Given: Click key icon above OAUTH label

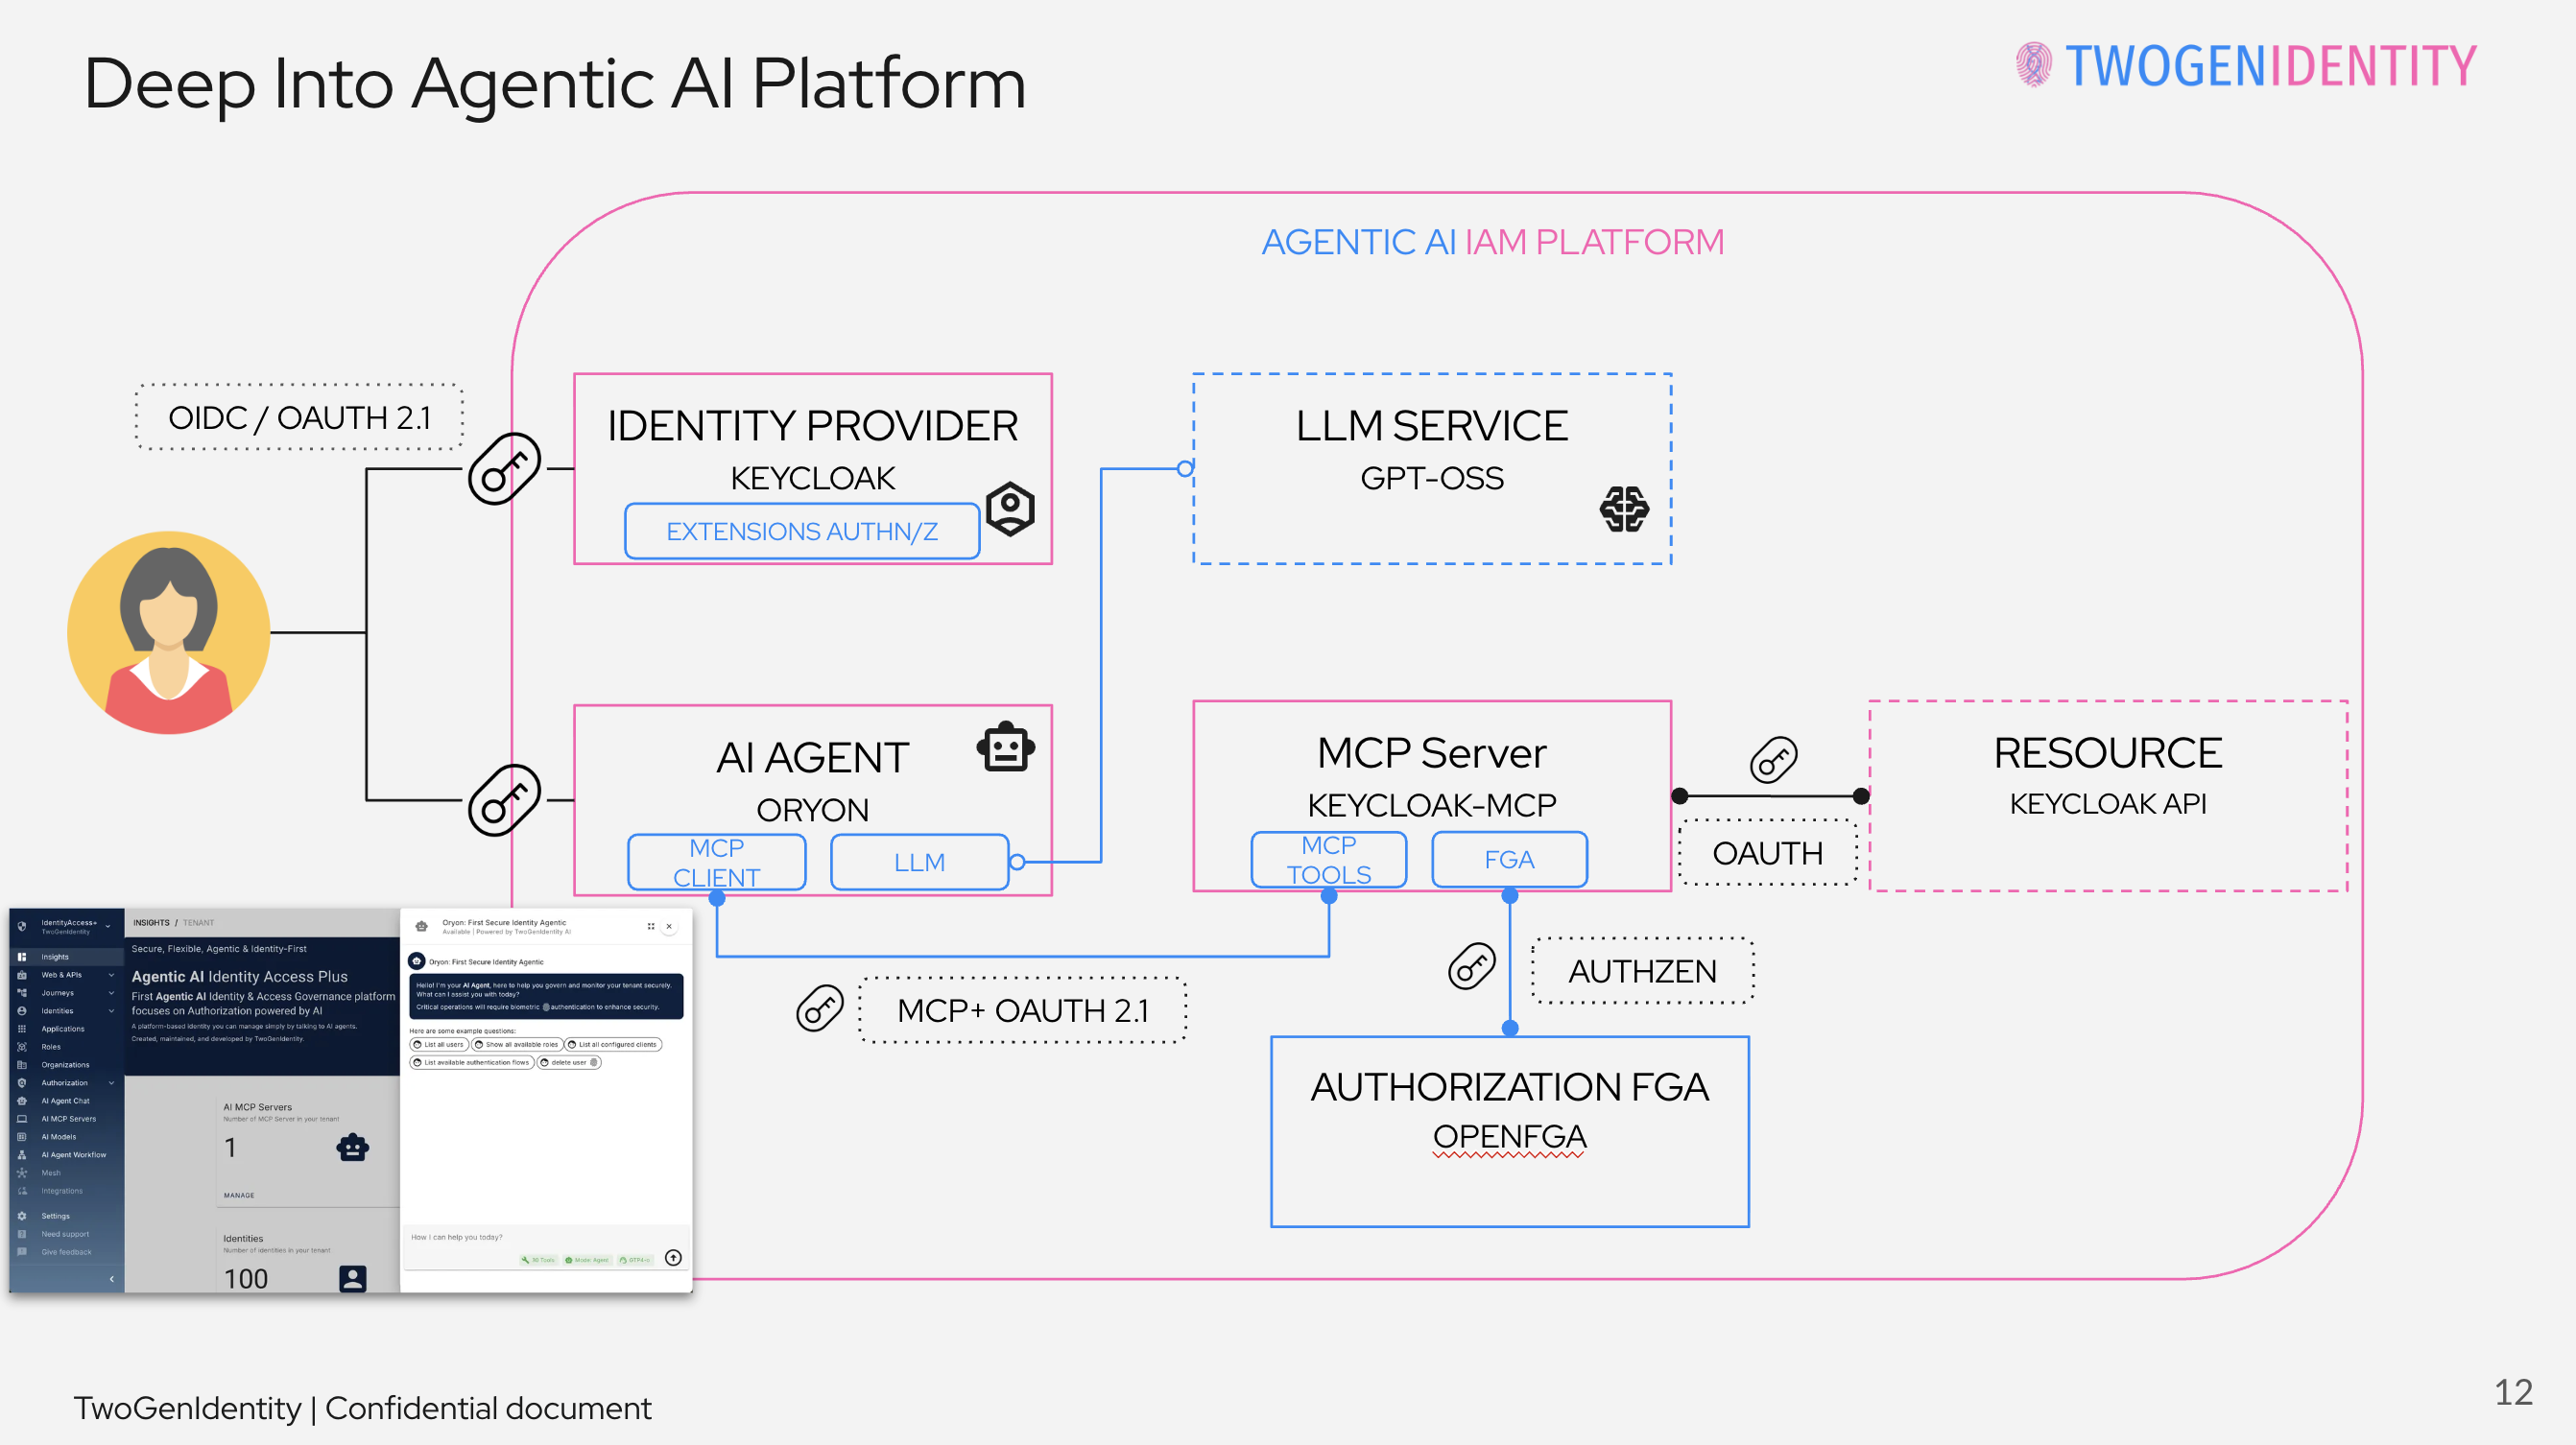Looking at the screenshot, I should 1773,760.
